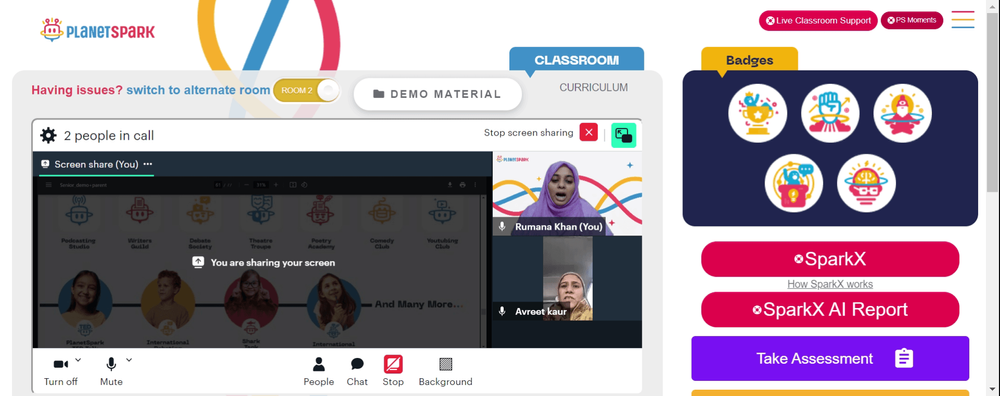This screenshot has height=396, width=1000.
Task: Click the 2 people in call text
Action: 109,136
